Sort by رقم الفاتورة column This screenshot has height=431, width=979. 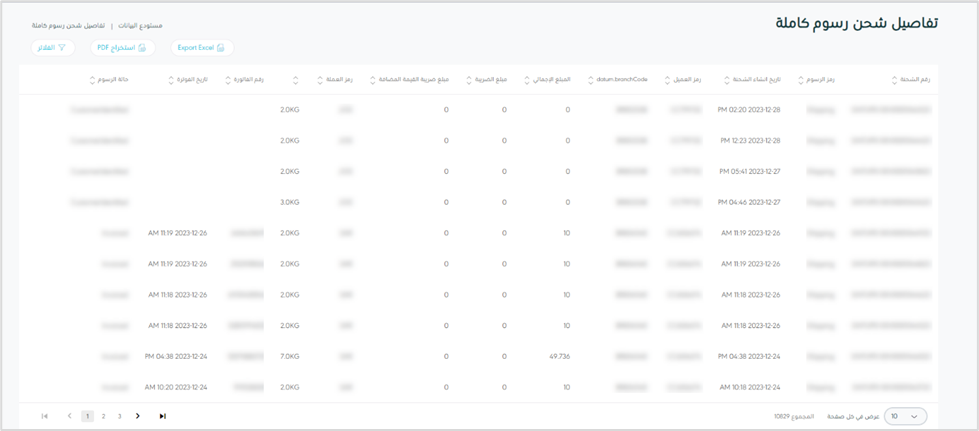pos(233,79)
